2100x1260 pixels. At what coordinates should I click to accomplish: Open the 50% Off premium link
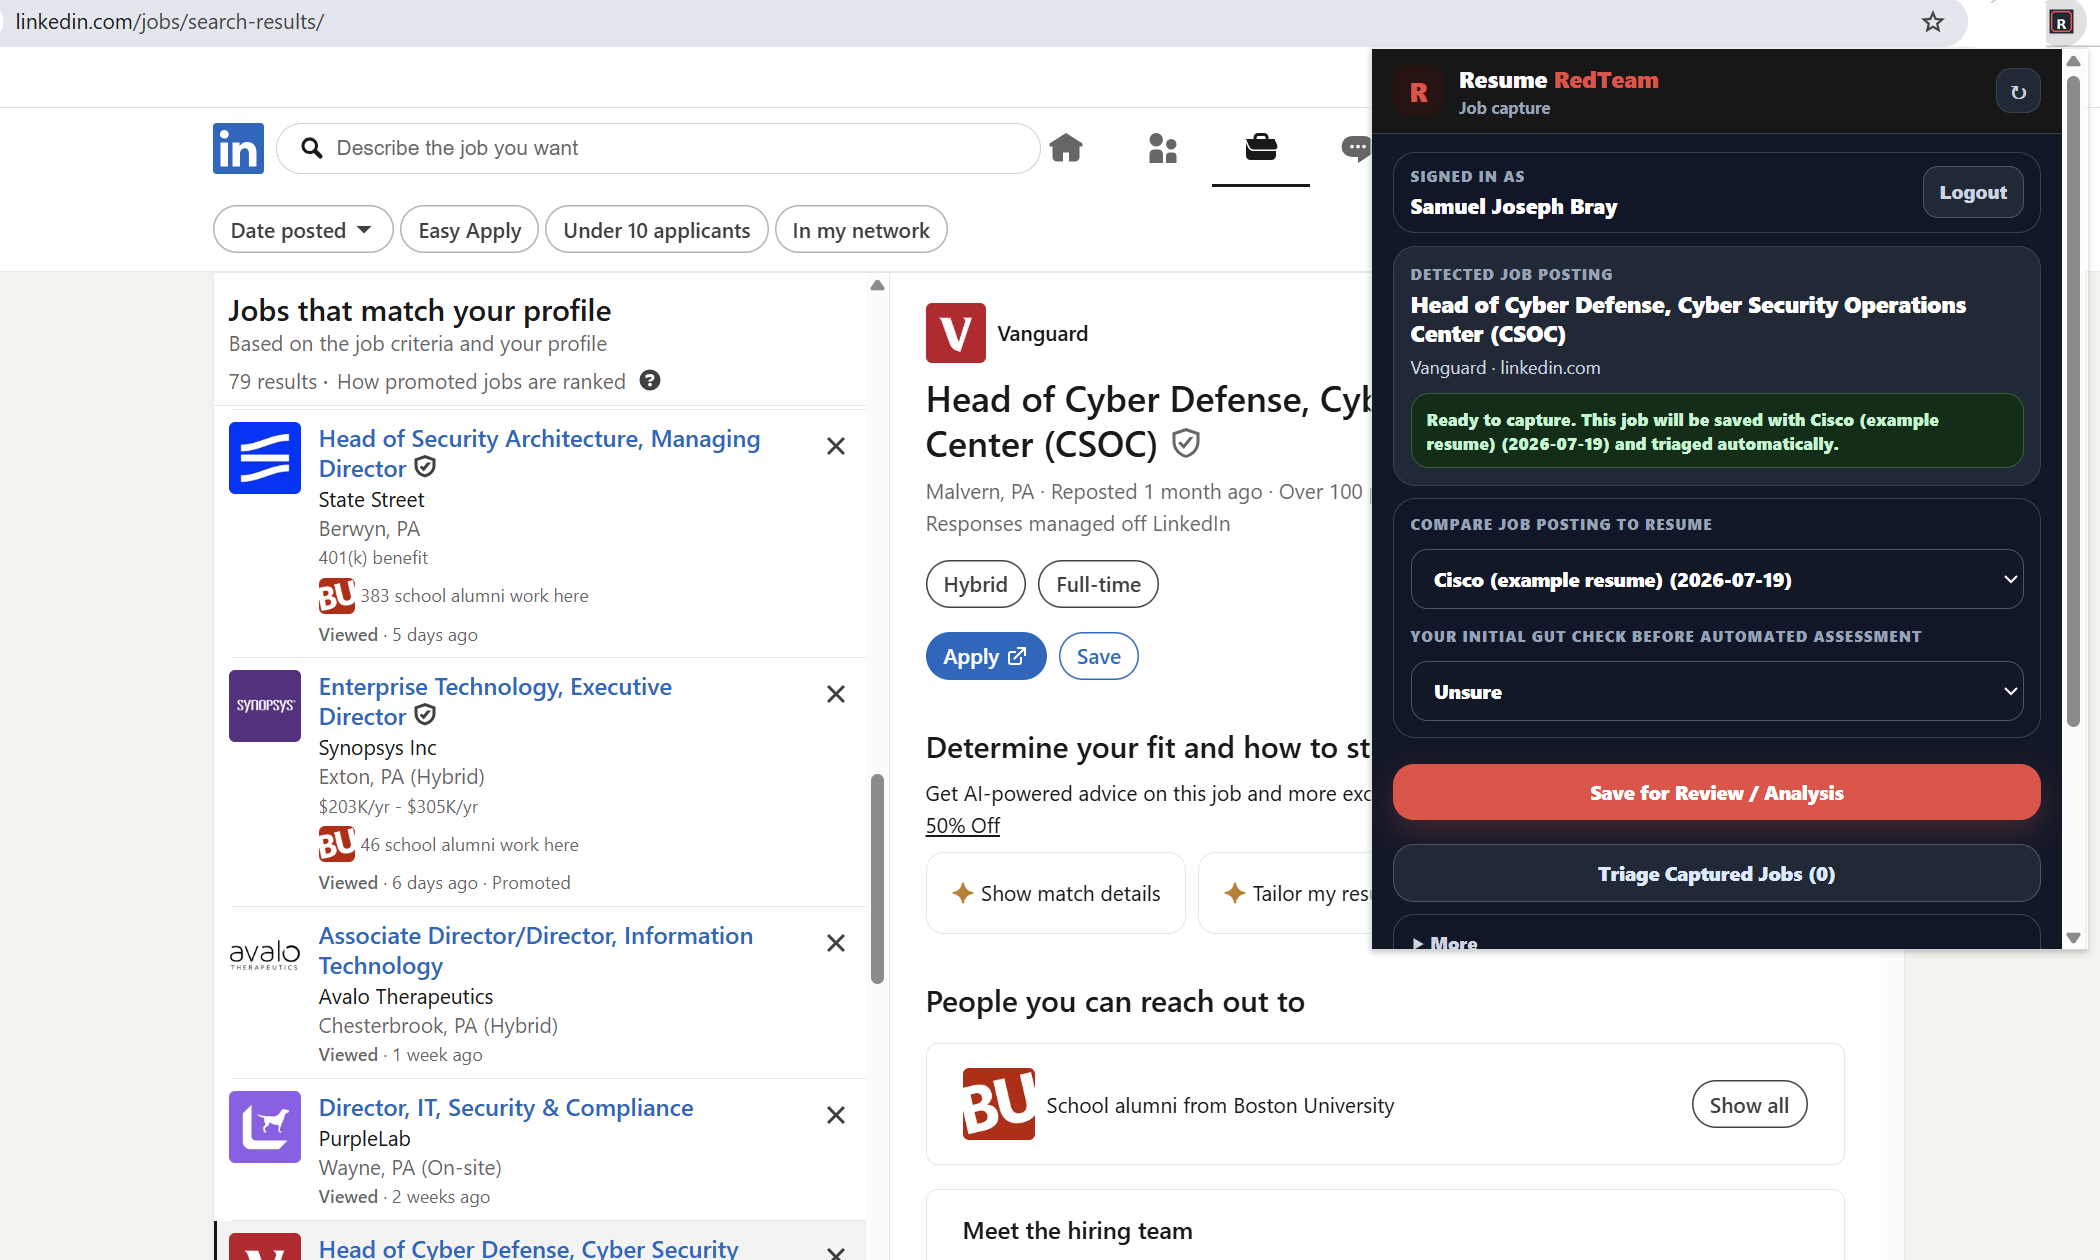[x=962, y=825]
